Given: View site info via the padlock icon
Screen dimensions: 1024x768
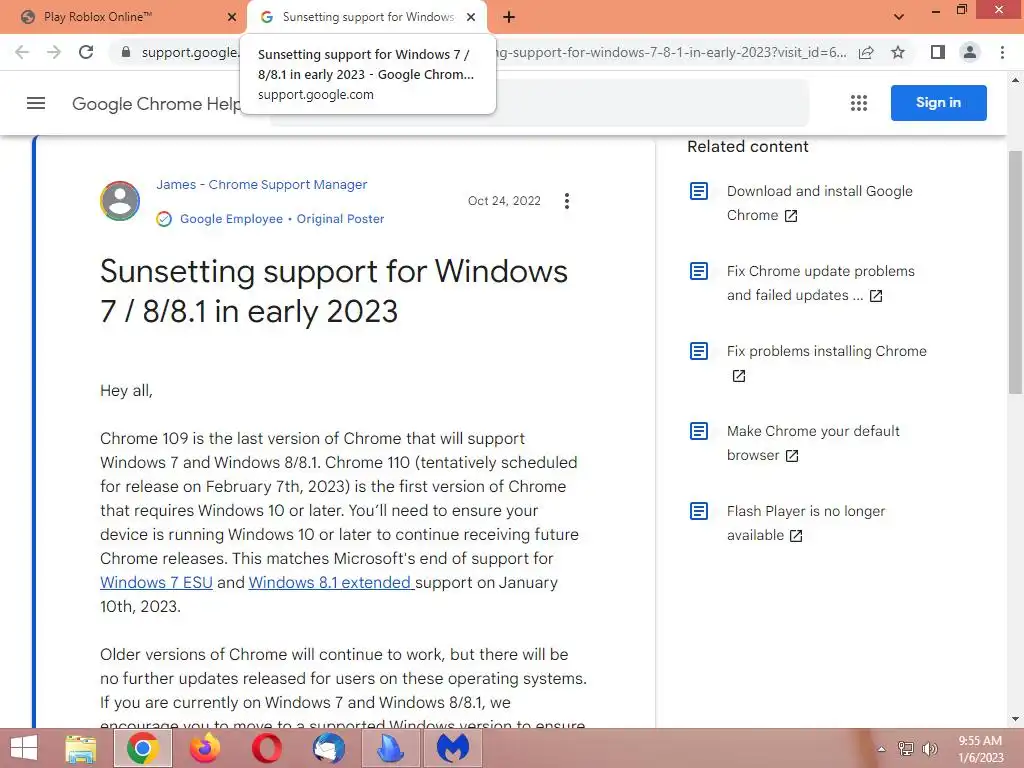Looking at the screenshot, I should [126, 52].
